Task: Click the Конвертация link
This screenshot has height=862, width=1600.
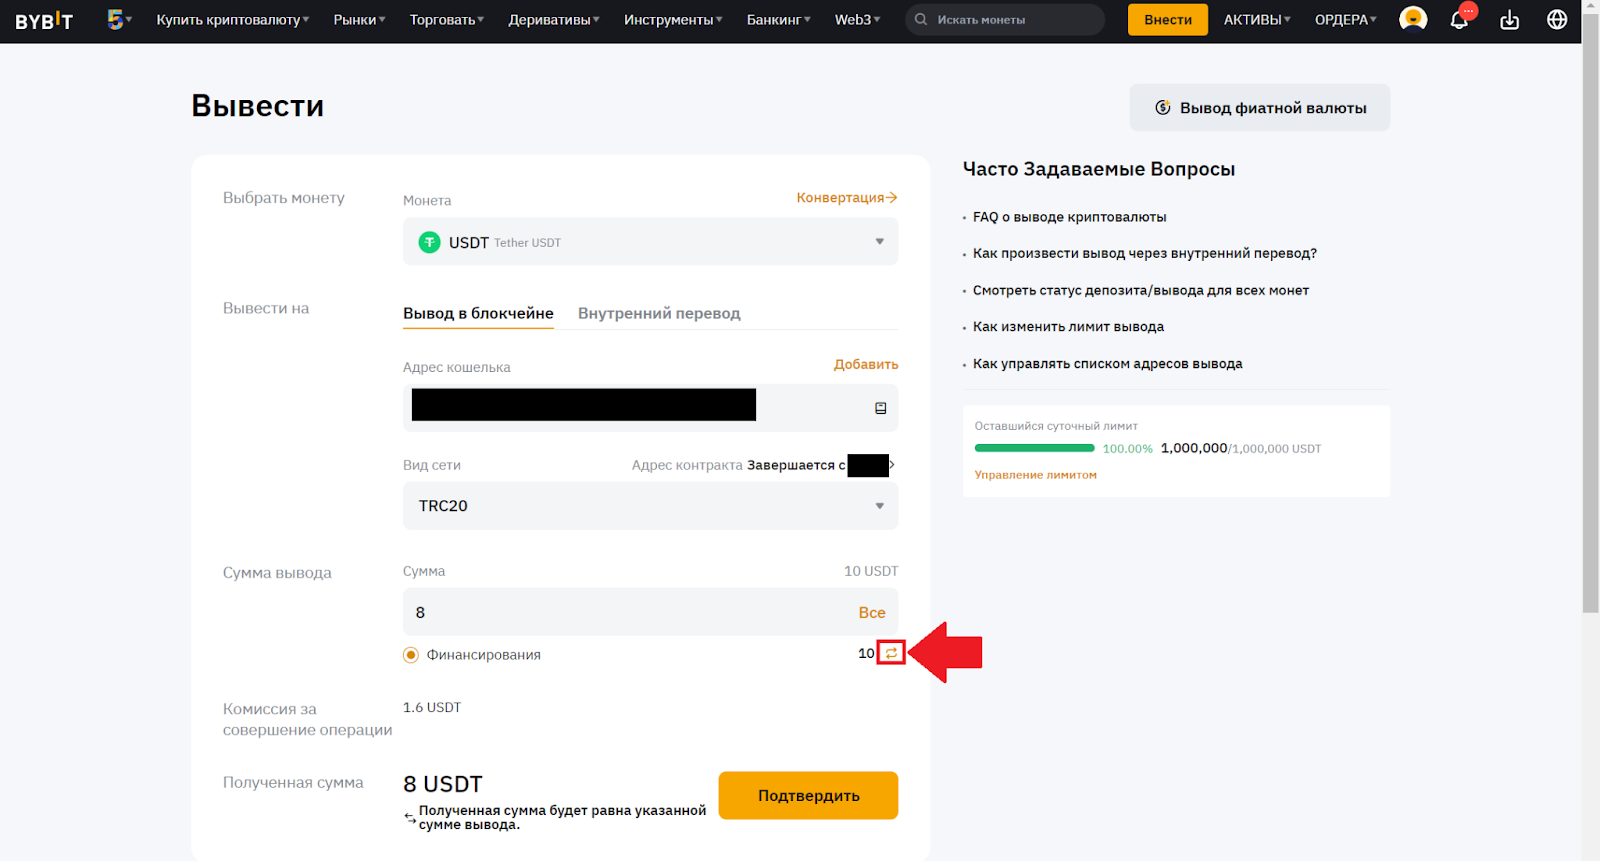Action: click(x=847, y=198)
